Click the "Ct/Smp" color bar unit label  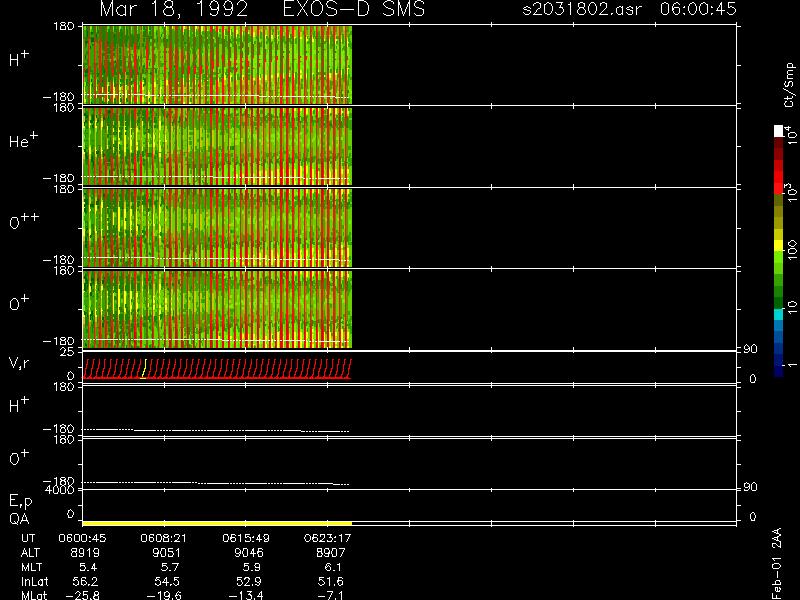tap(789, 85)
